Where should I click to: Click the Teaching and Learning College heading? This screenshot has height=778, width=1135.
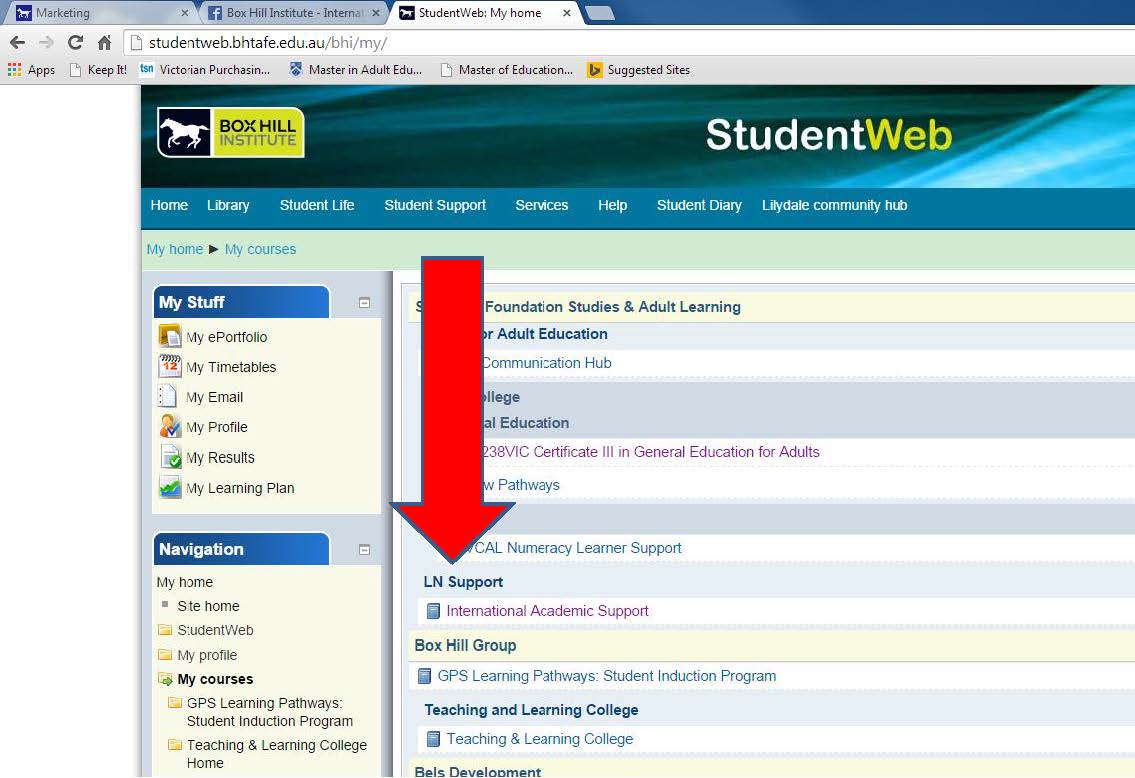(x=531, y=710)
